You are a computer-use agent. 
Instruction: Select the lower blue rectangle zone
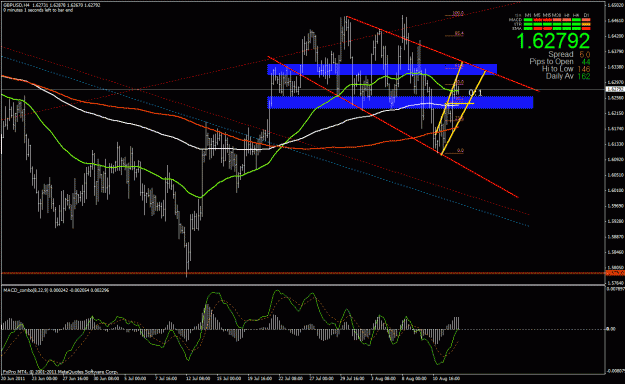pyautogui.click(x=400, y=102)
